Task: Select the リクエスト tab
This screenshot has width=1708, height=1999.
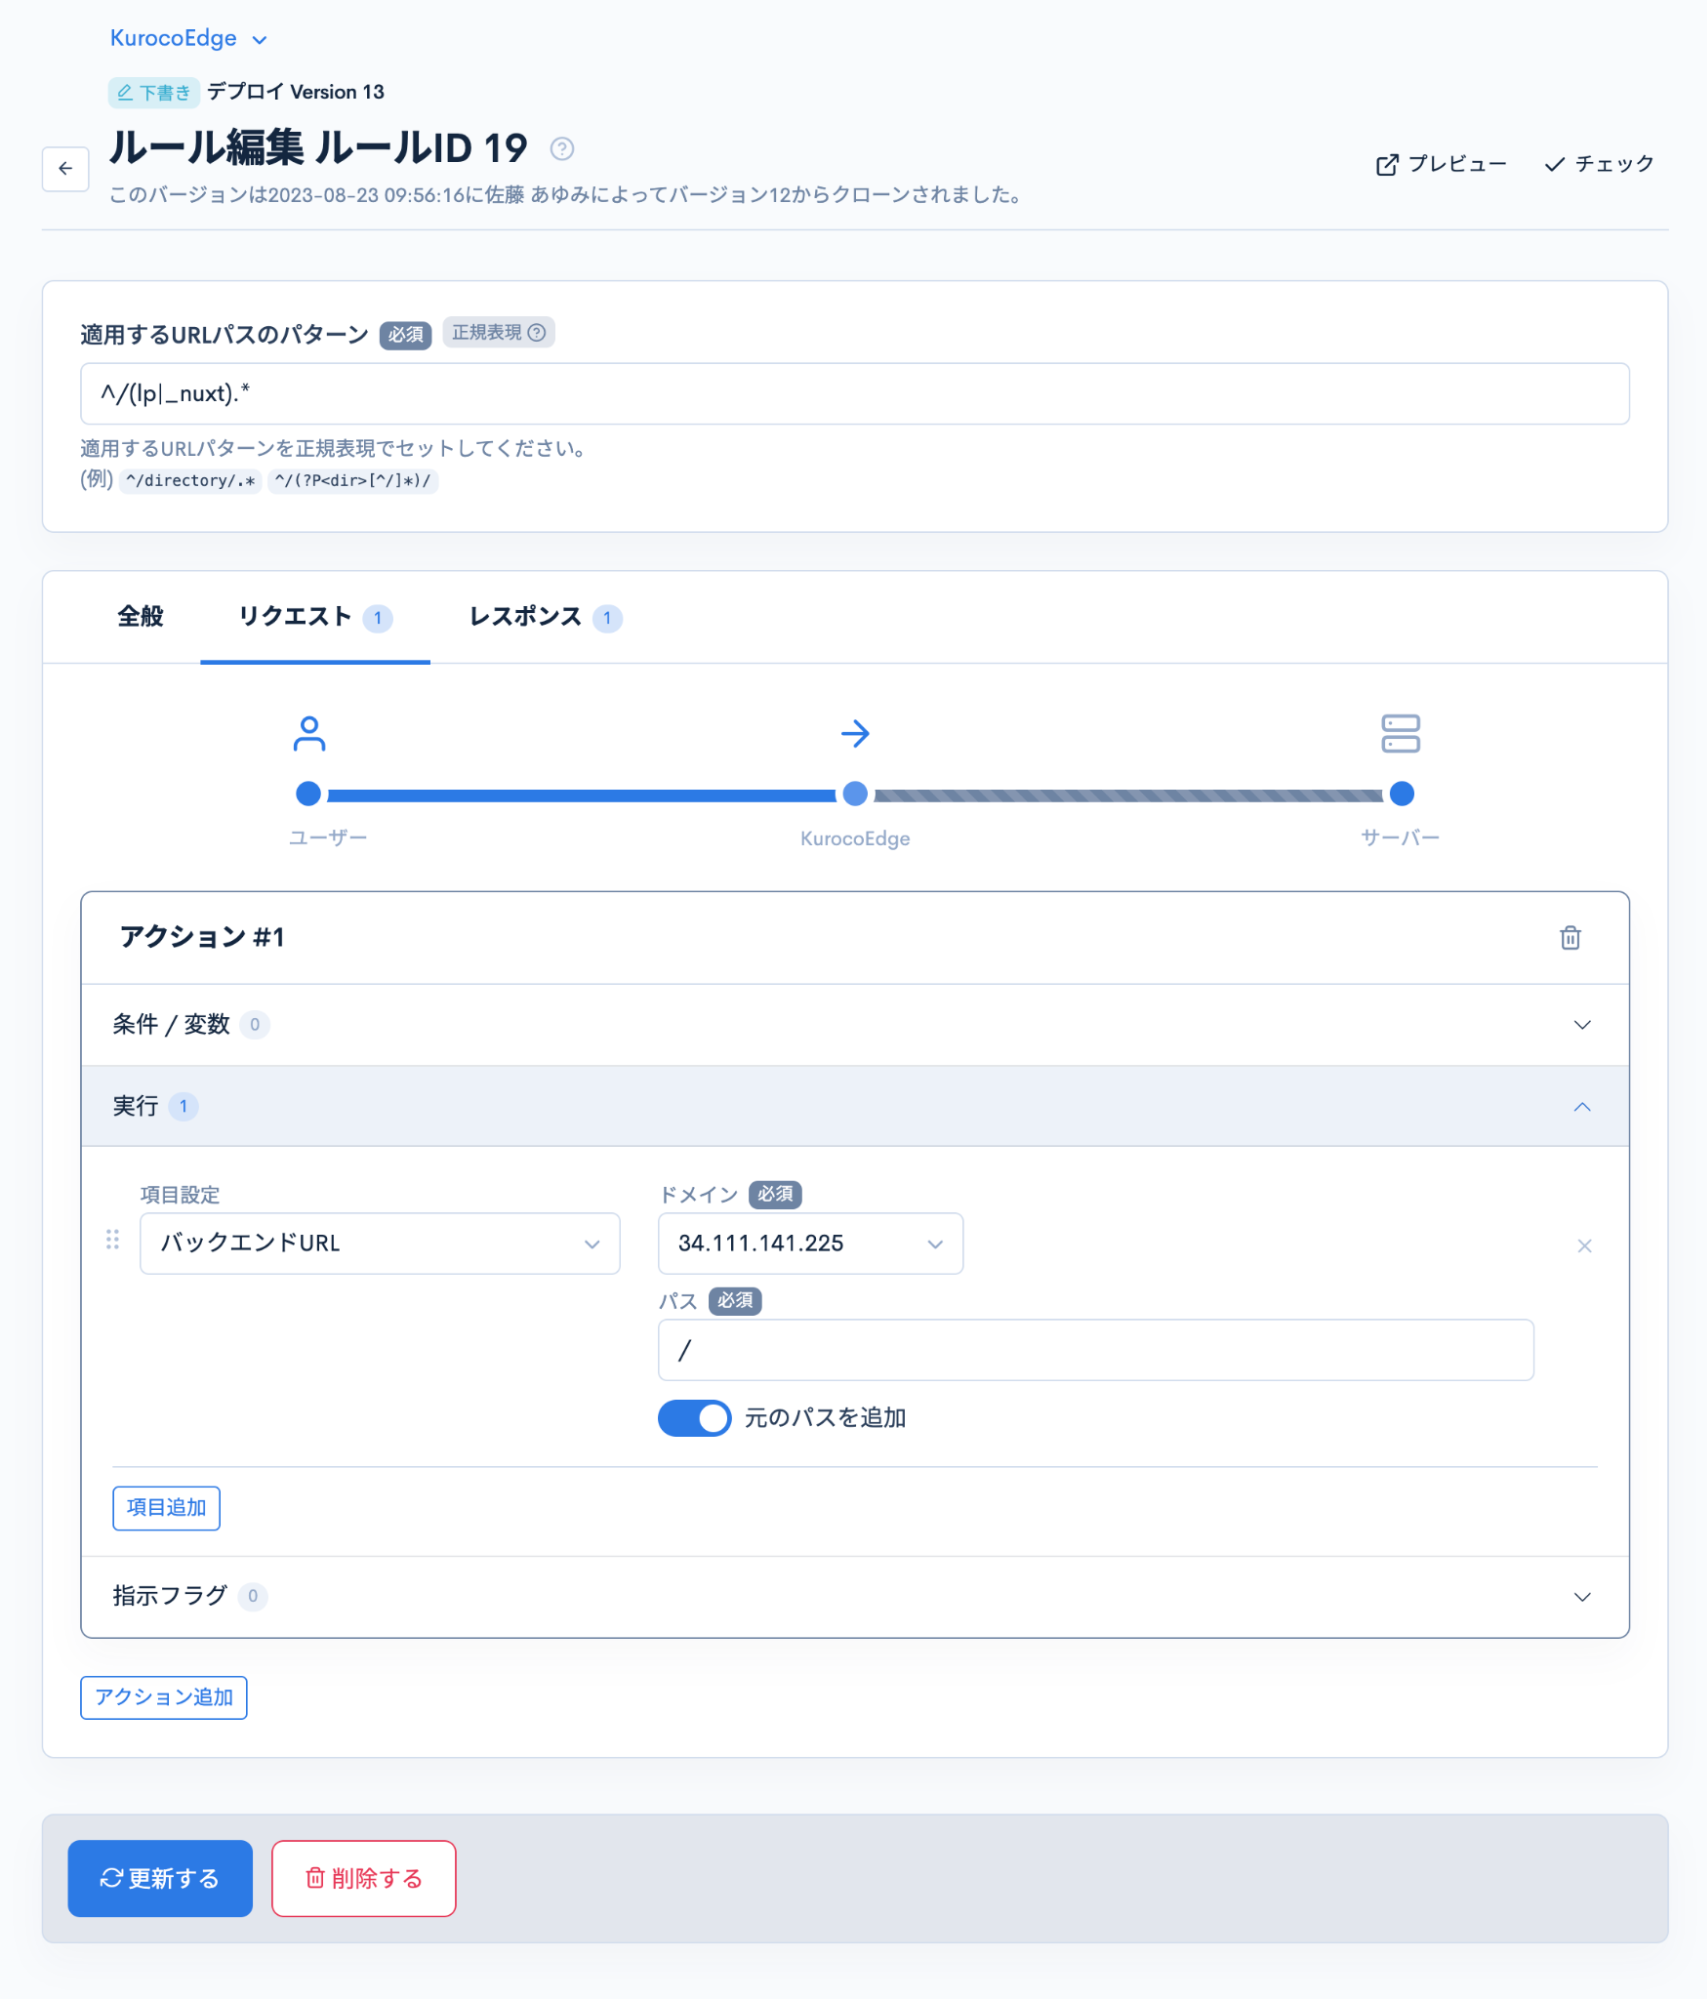Action: [315, 616]
